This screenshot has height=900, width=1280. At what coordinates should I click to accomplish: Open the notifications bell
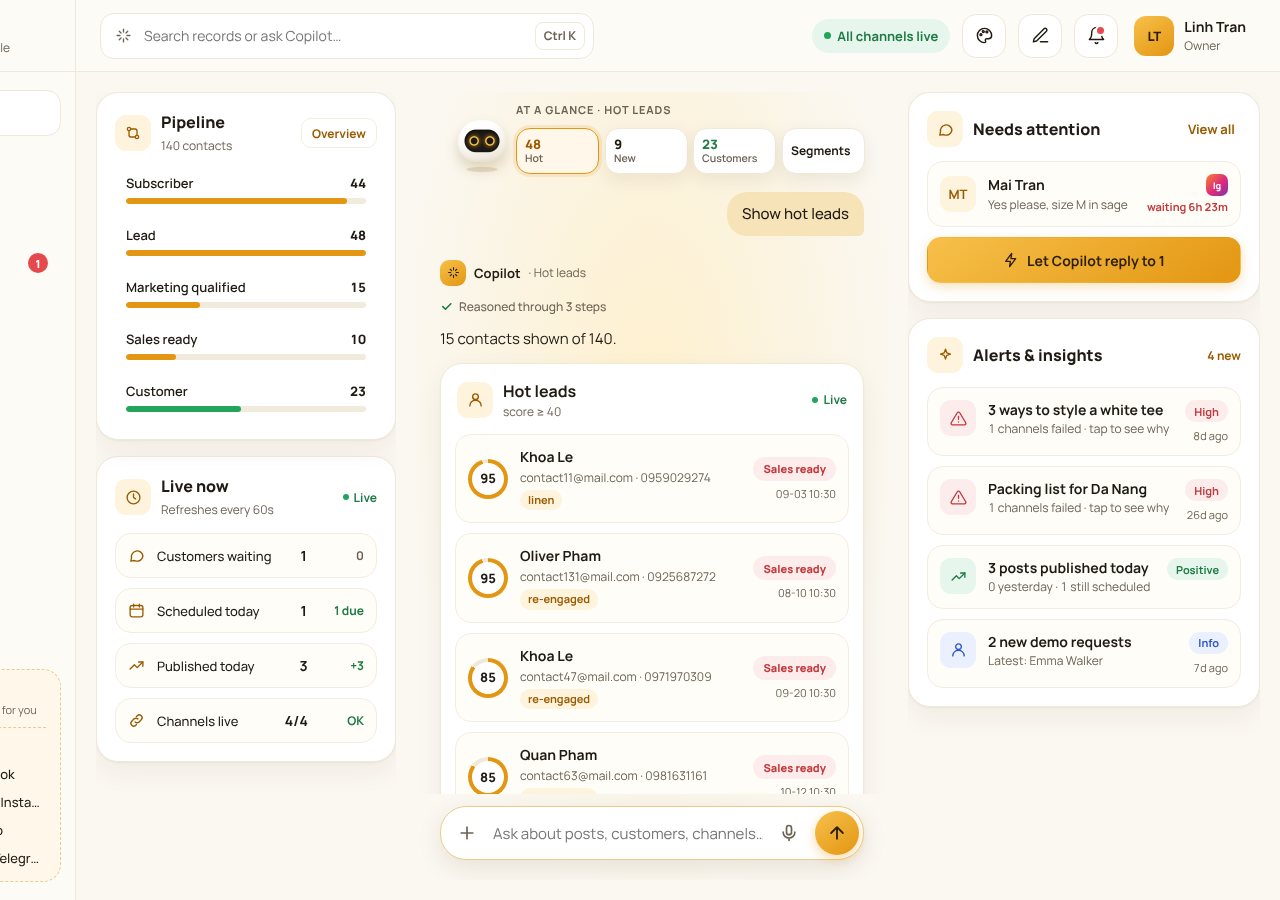tap(1096, 36)
